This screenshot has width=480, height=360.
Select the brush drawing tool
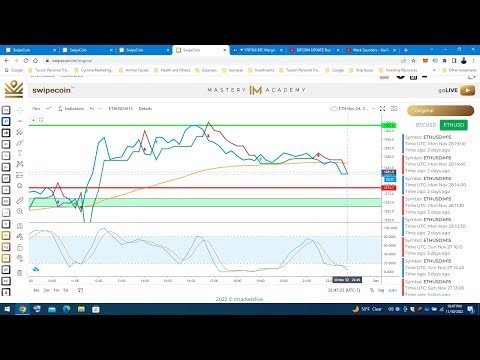coord(20,143)
